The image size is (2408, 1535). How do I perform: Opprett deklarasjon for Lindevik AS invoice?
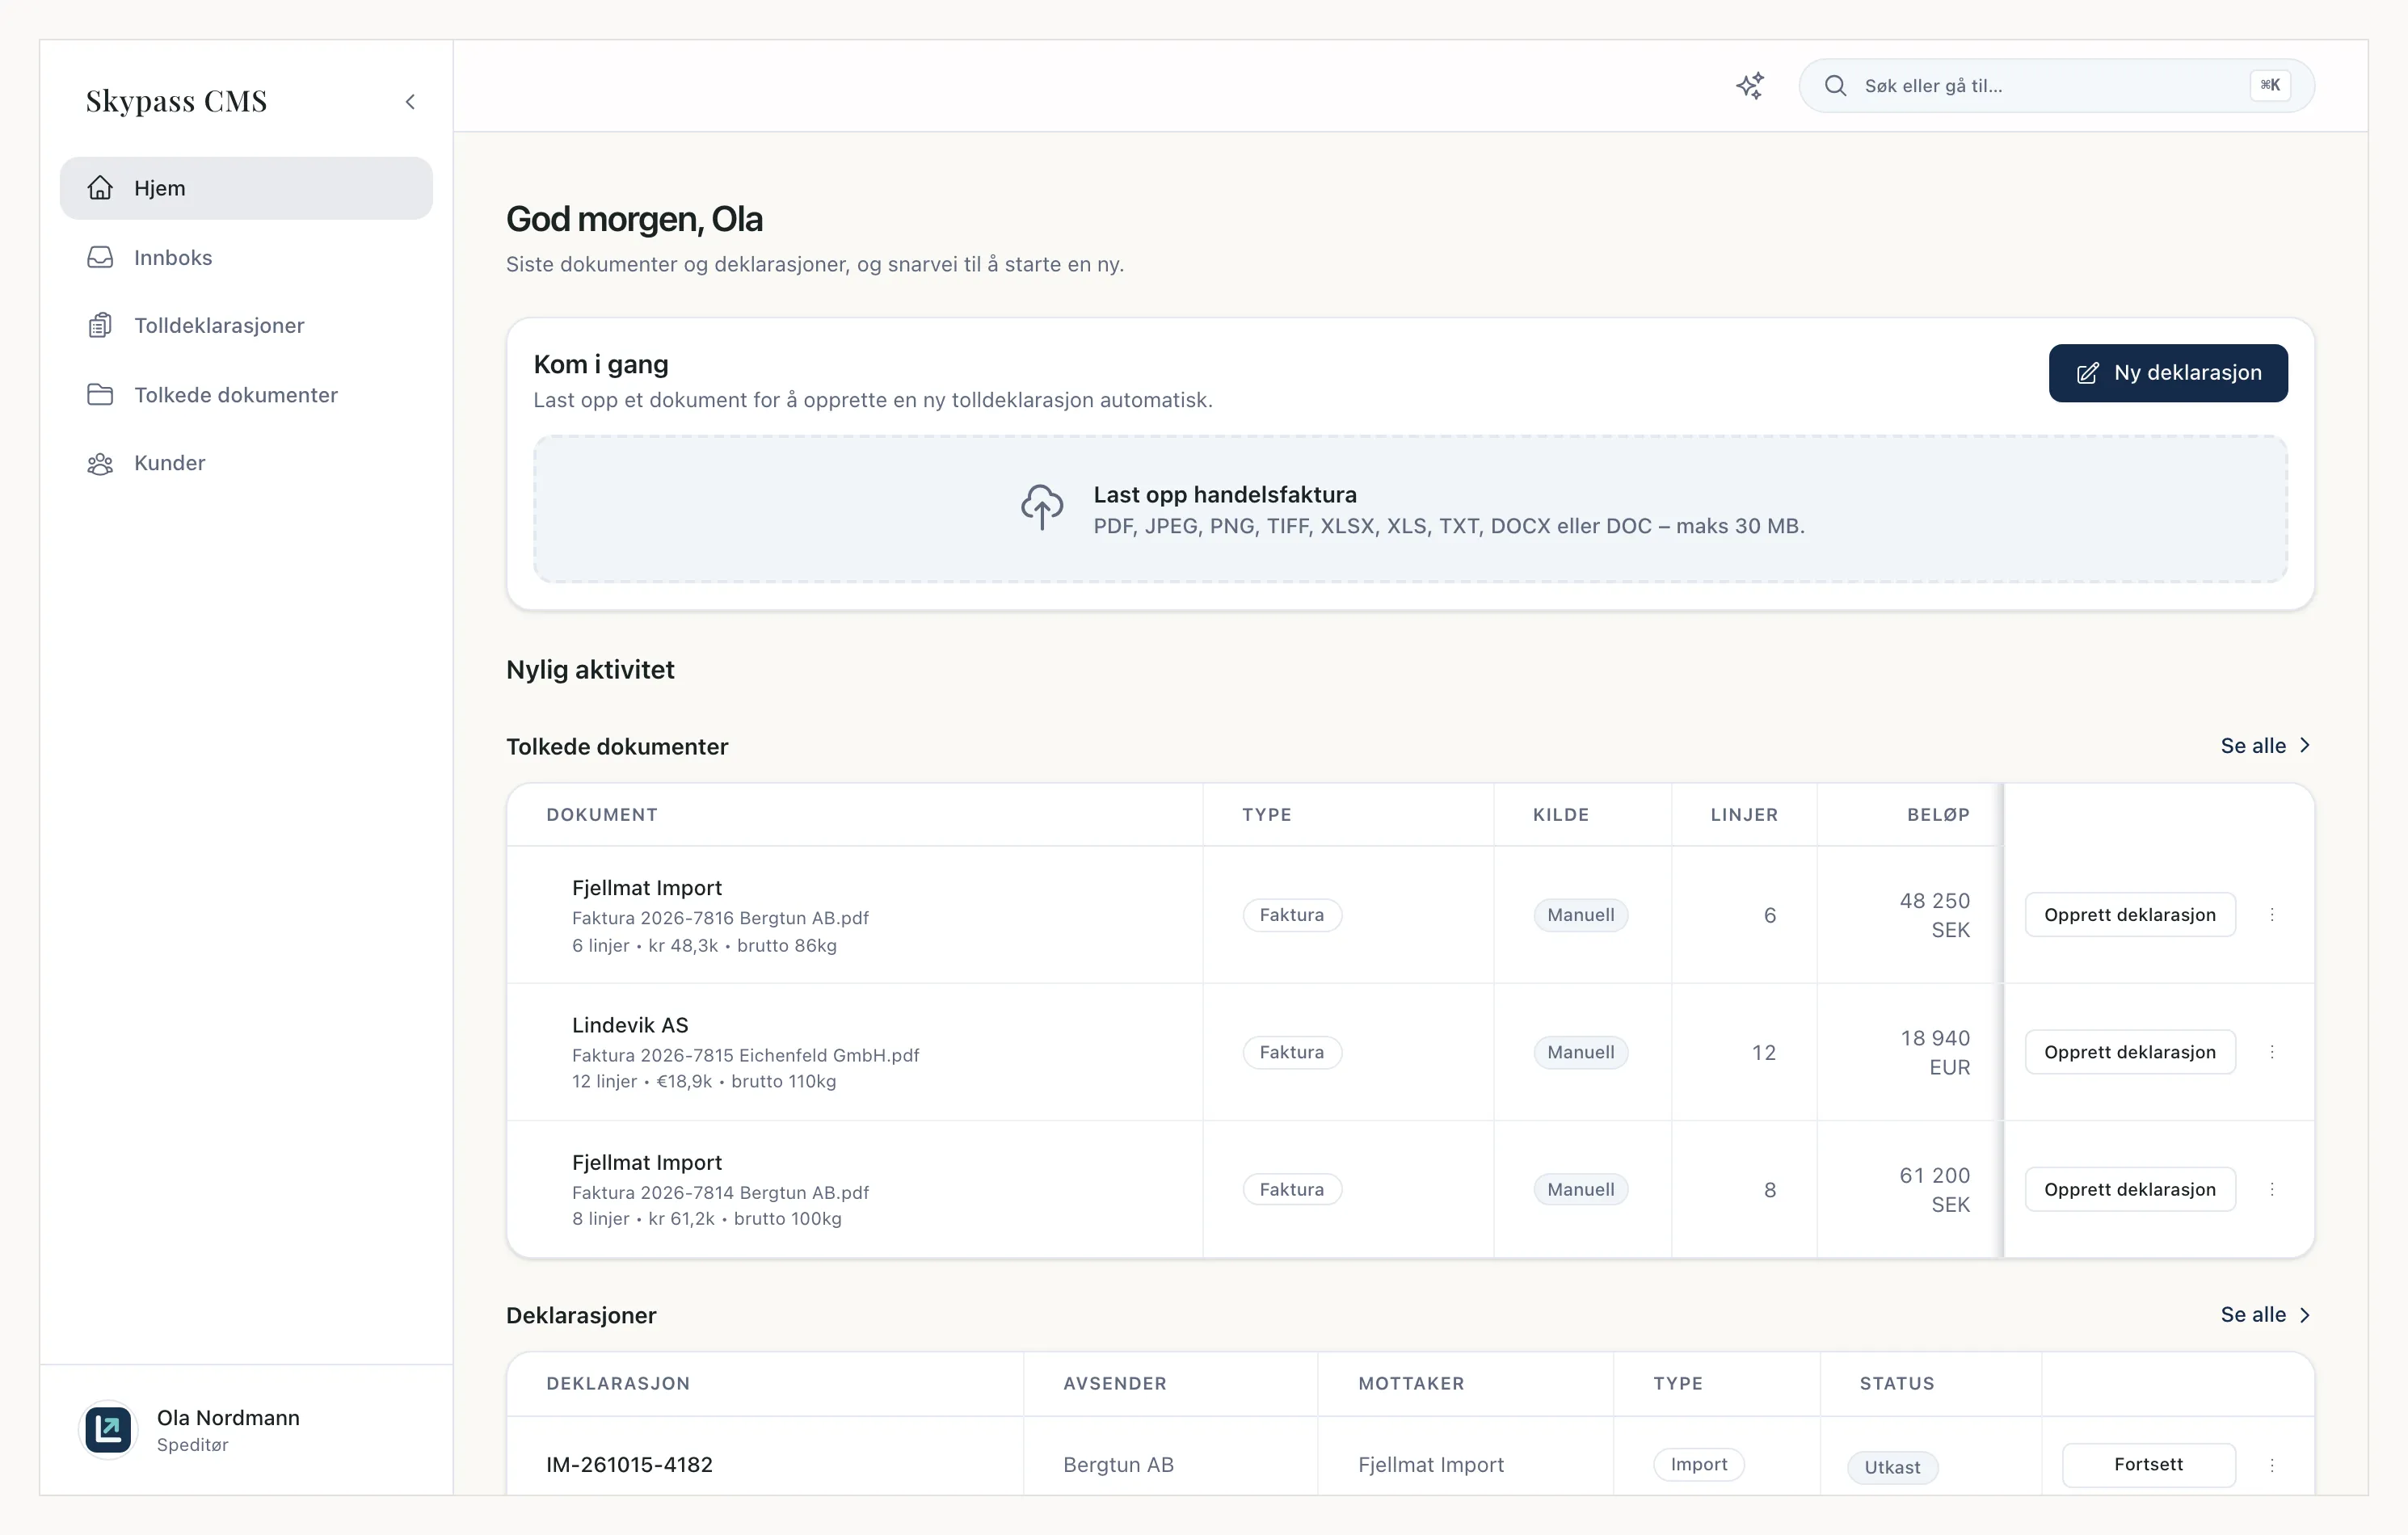pos(2130,1052)
